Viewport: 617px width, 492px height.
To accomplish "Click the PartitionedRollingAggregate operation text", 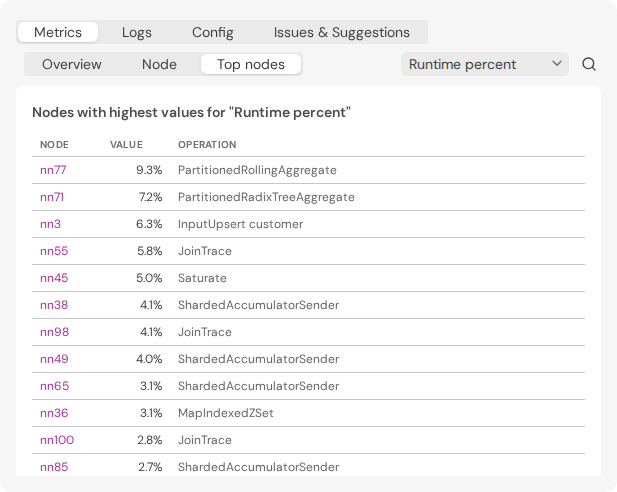I will [257, 170].
